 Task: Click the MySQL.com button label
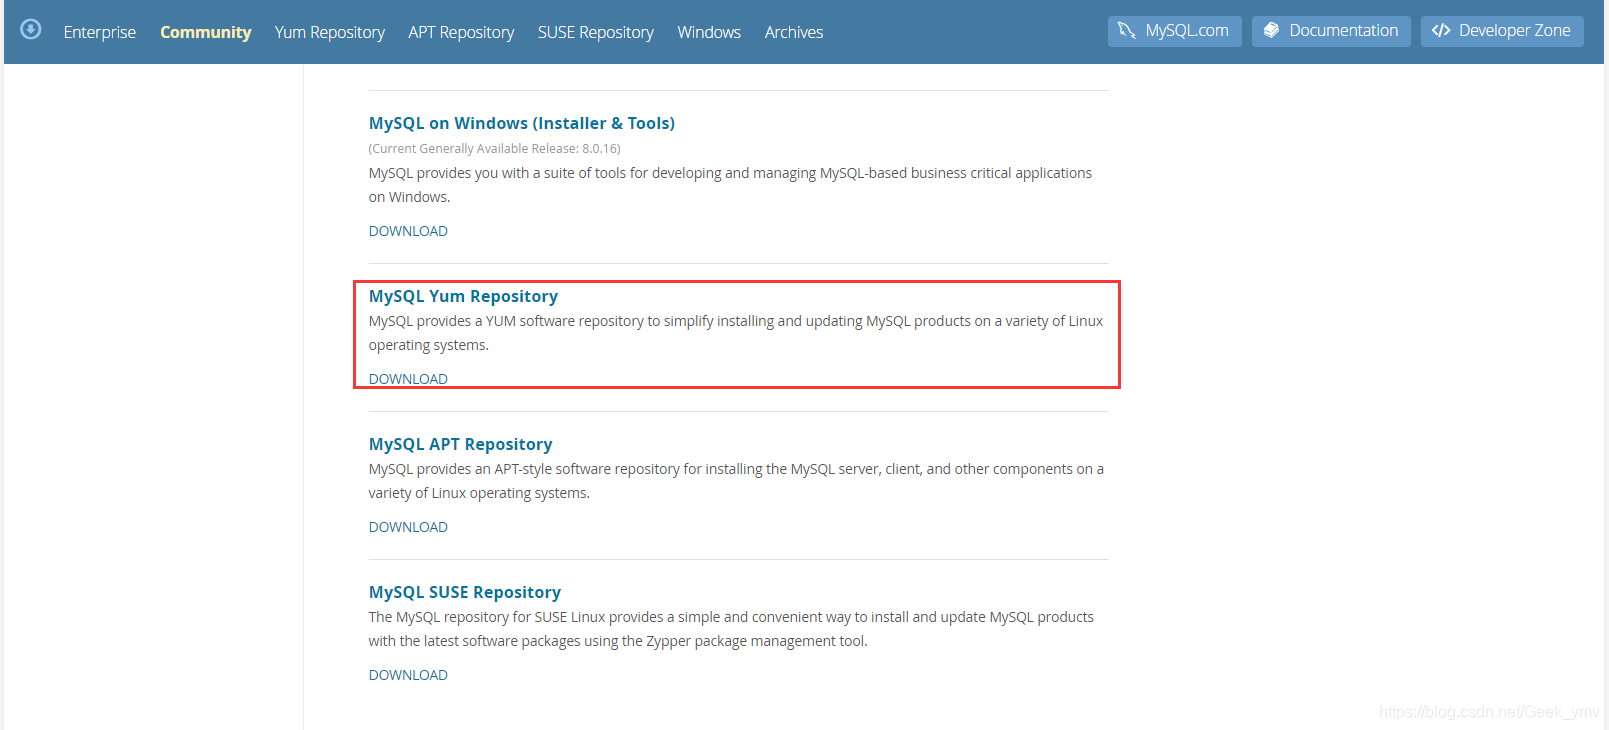(1187, 31)
